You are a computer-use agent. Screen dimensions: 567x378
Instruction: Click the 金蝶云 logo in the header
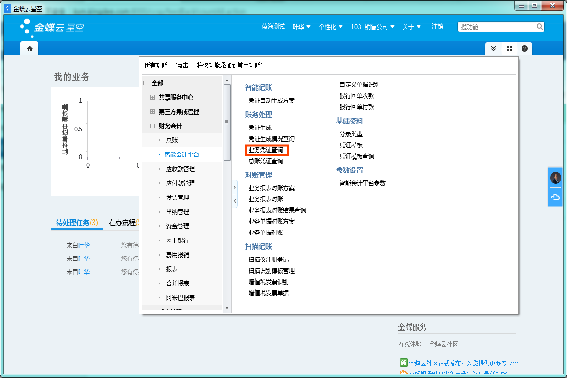pos(52,27)
